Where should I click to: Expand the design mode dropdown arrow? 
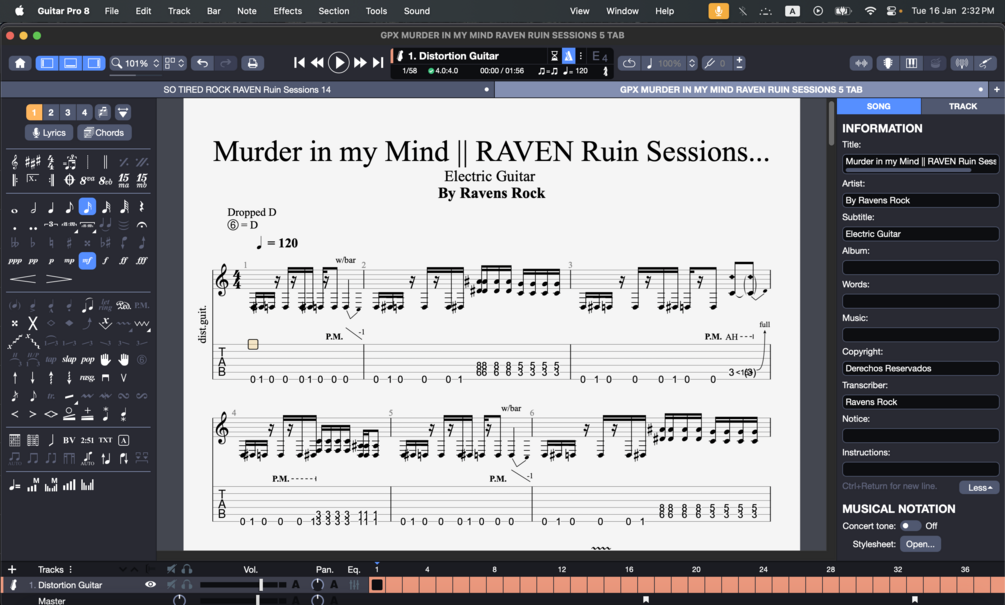tap(123, 112)
